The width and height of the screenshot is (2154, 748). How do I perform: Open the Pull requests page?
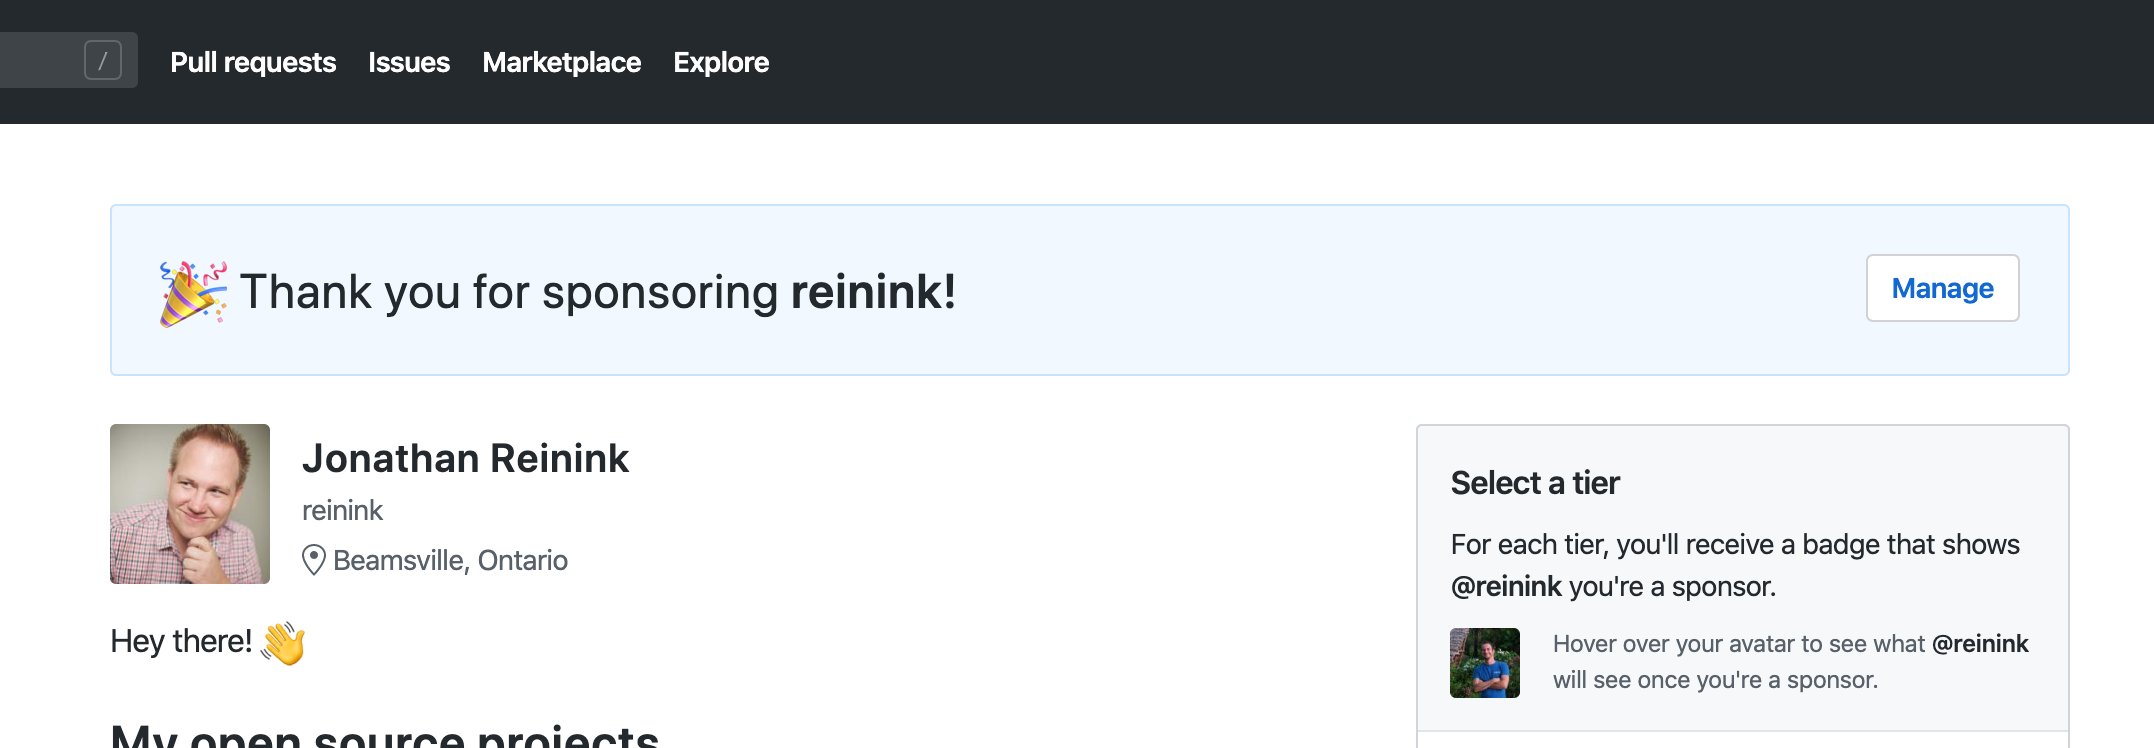(x=253, y=62)
